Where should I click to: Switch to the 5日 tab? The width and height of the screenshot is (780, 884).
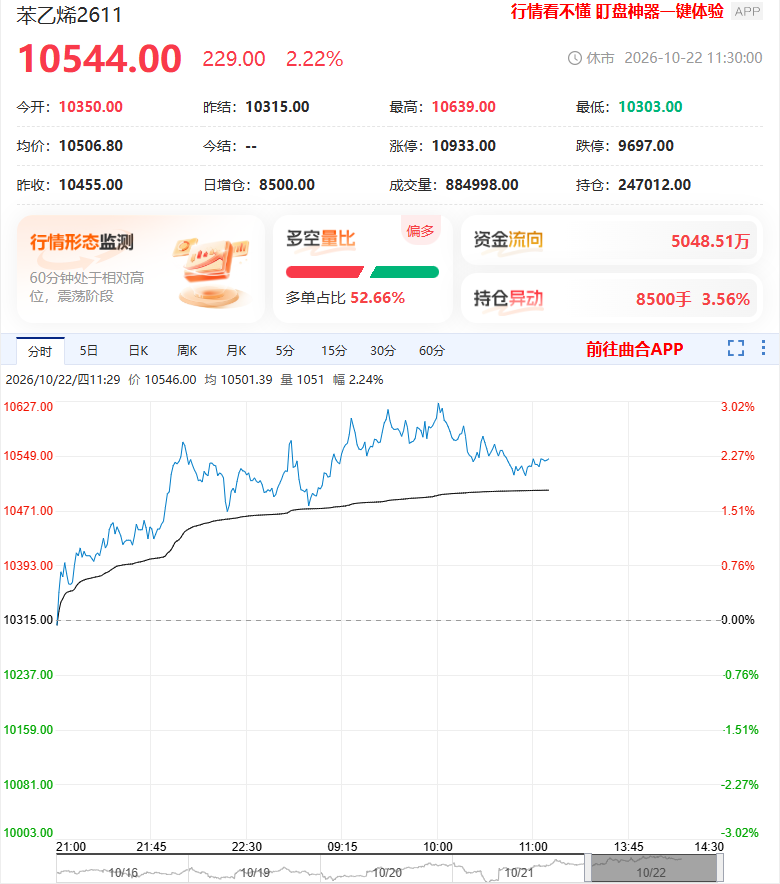pos(88,351)
